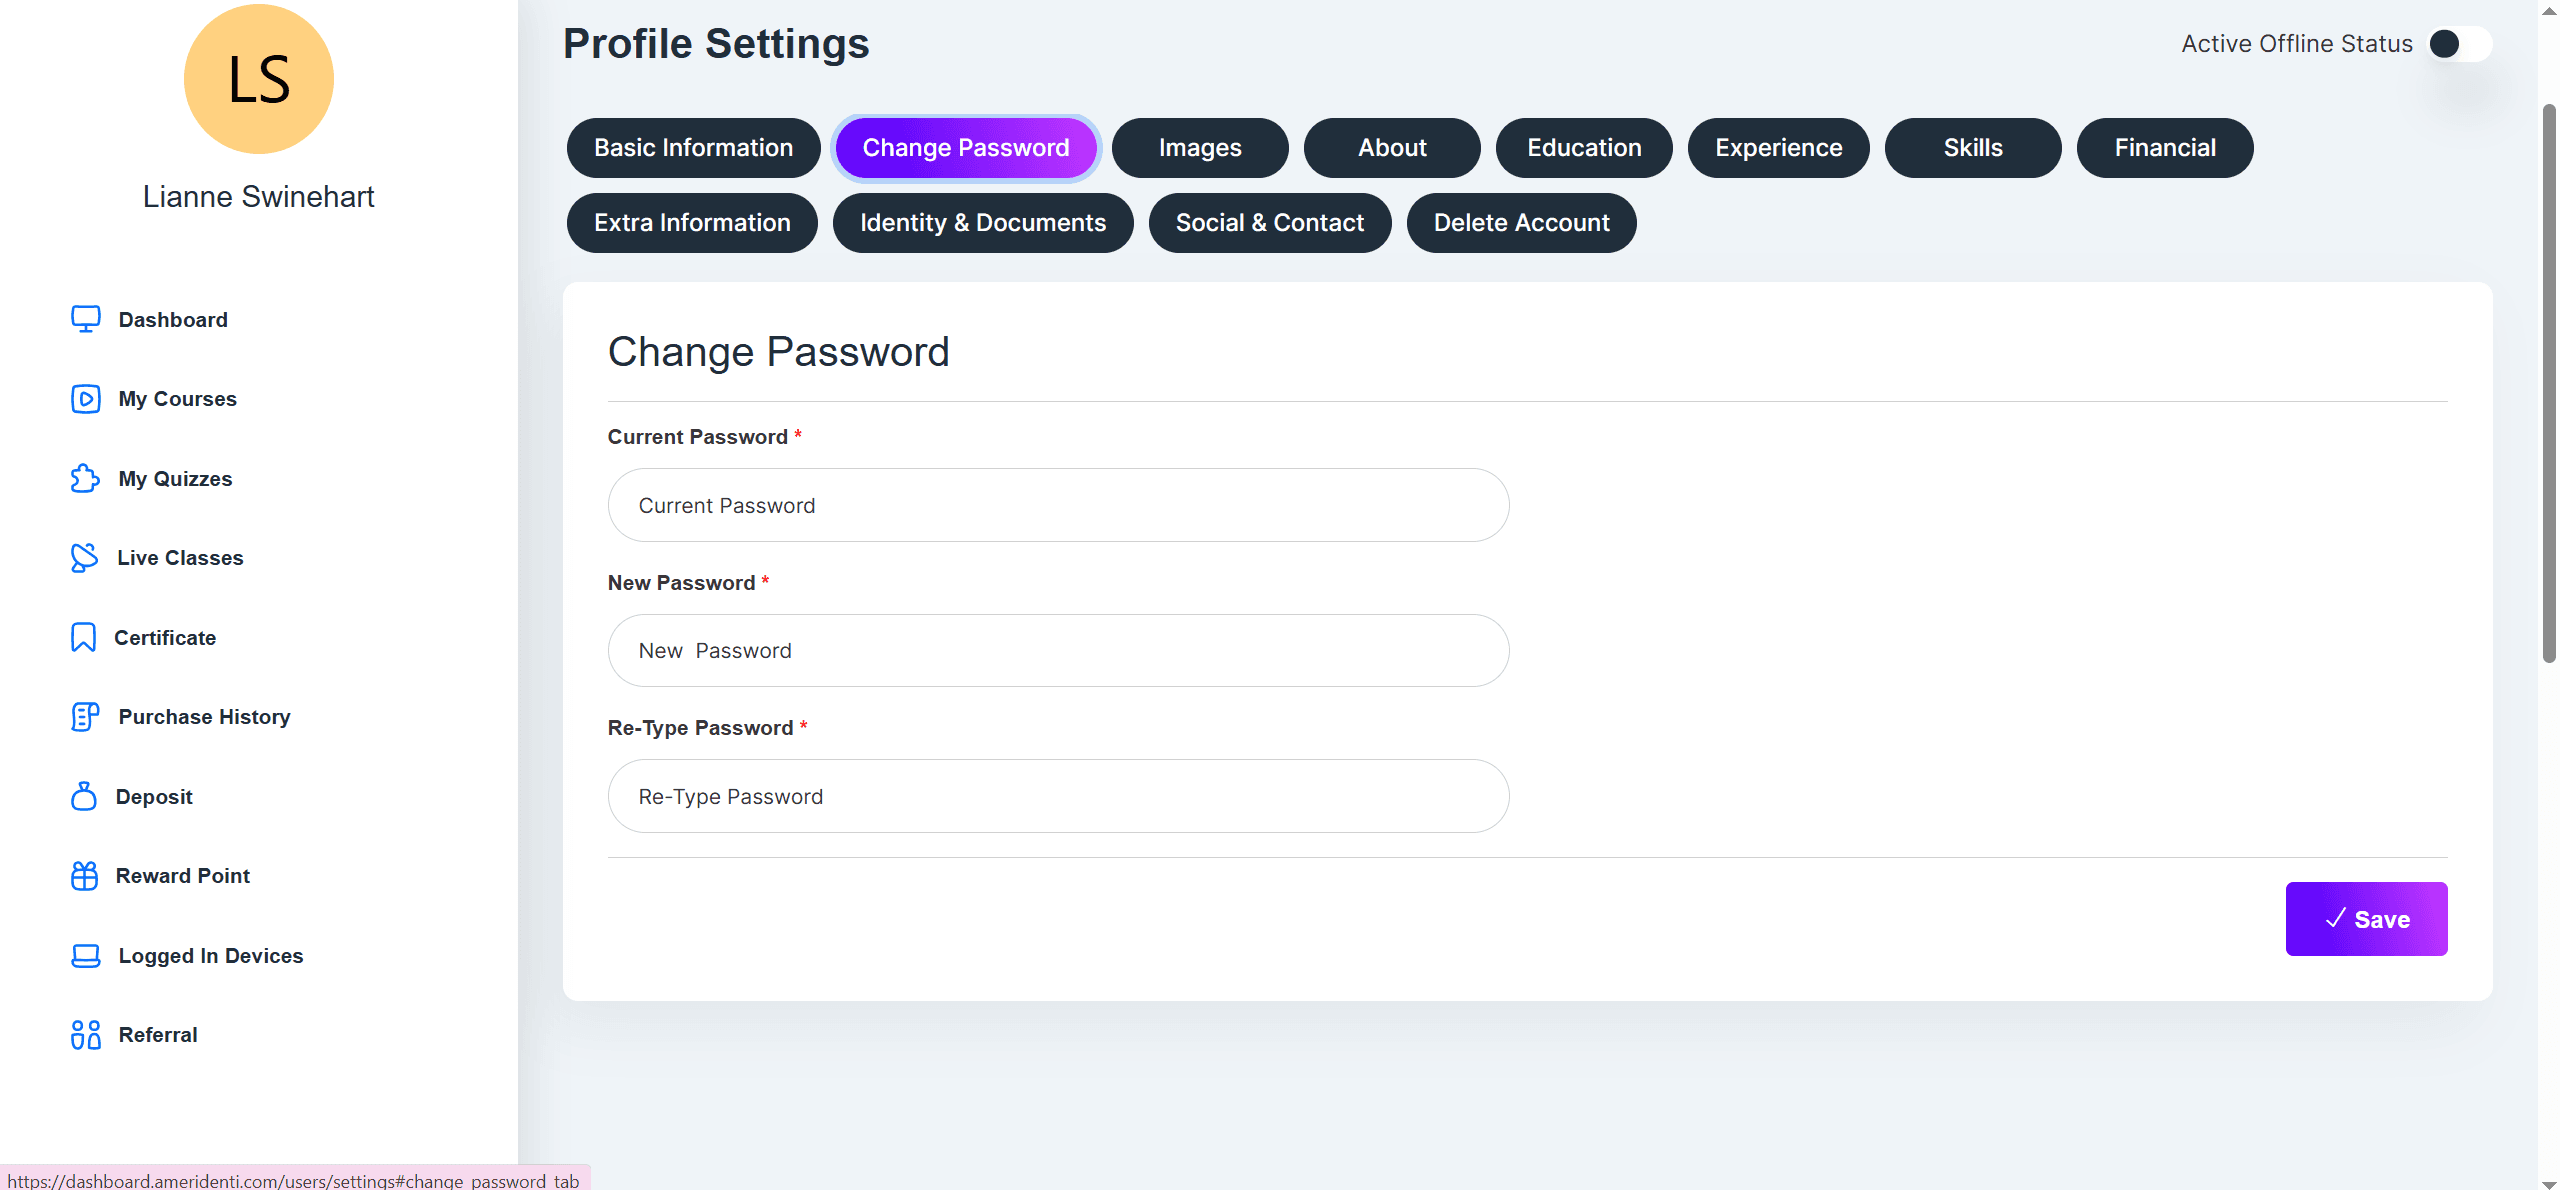This screenshot has height=1190, width=2560.
Task: Click the My Quizzes puzzle icon
Action: pyautogui.click(x=85, y=478)
